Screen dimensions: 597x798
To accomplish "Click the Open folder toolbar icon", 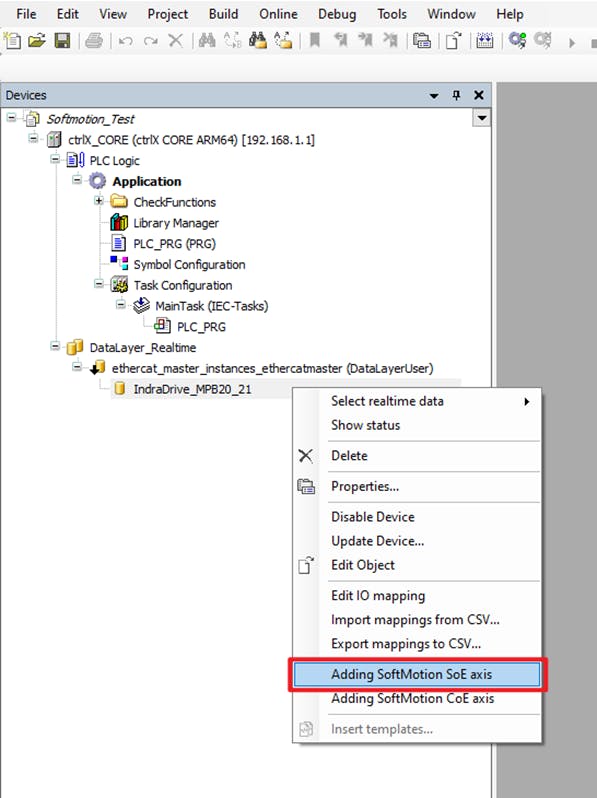I will 37,40.
